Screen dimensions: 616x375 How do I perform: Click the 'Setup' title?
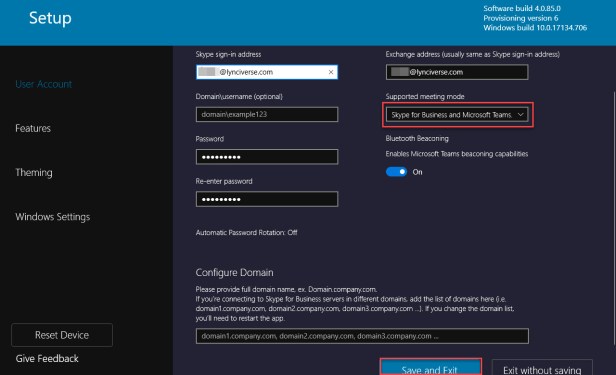click(50, 18)
